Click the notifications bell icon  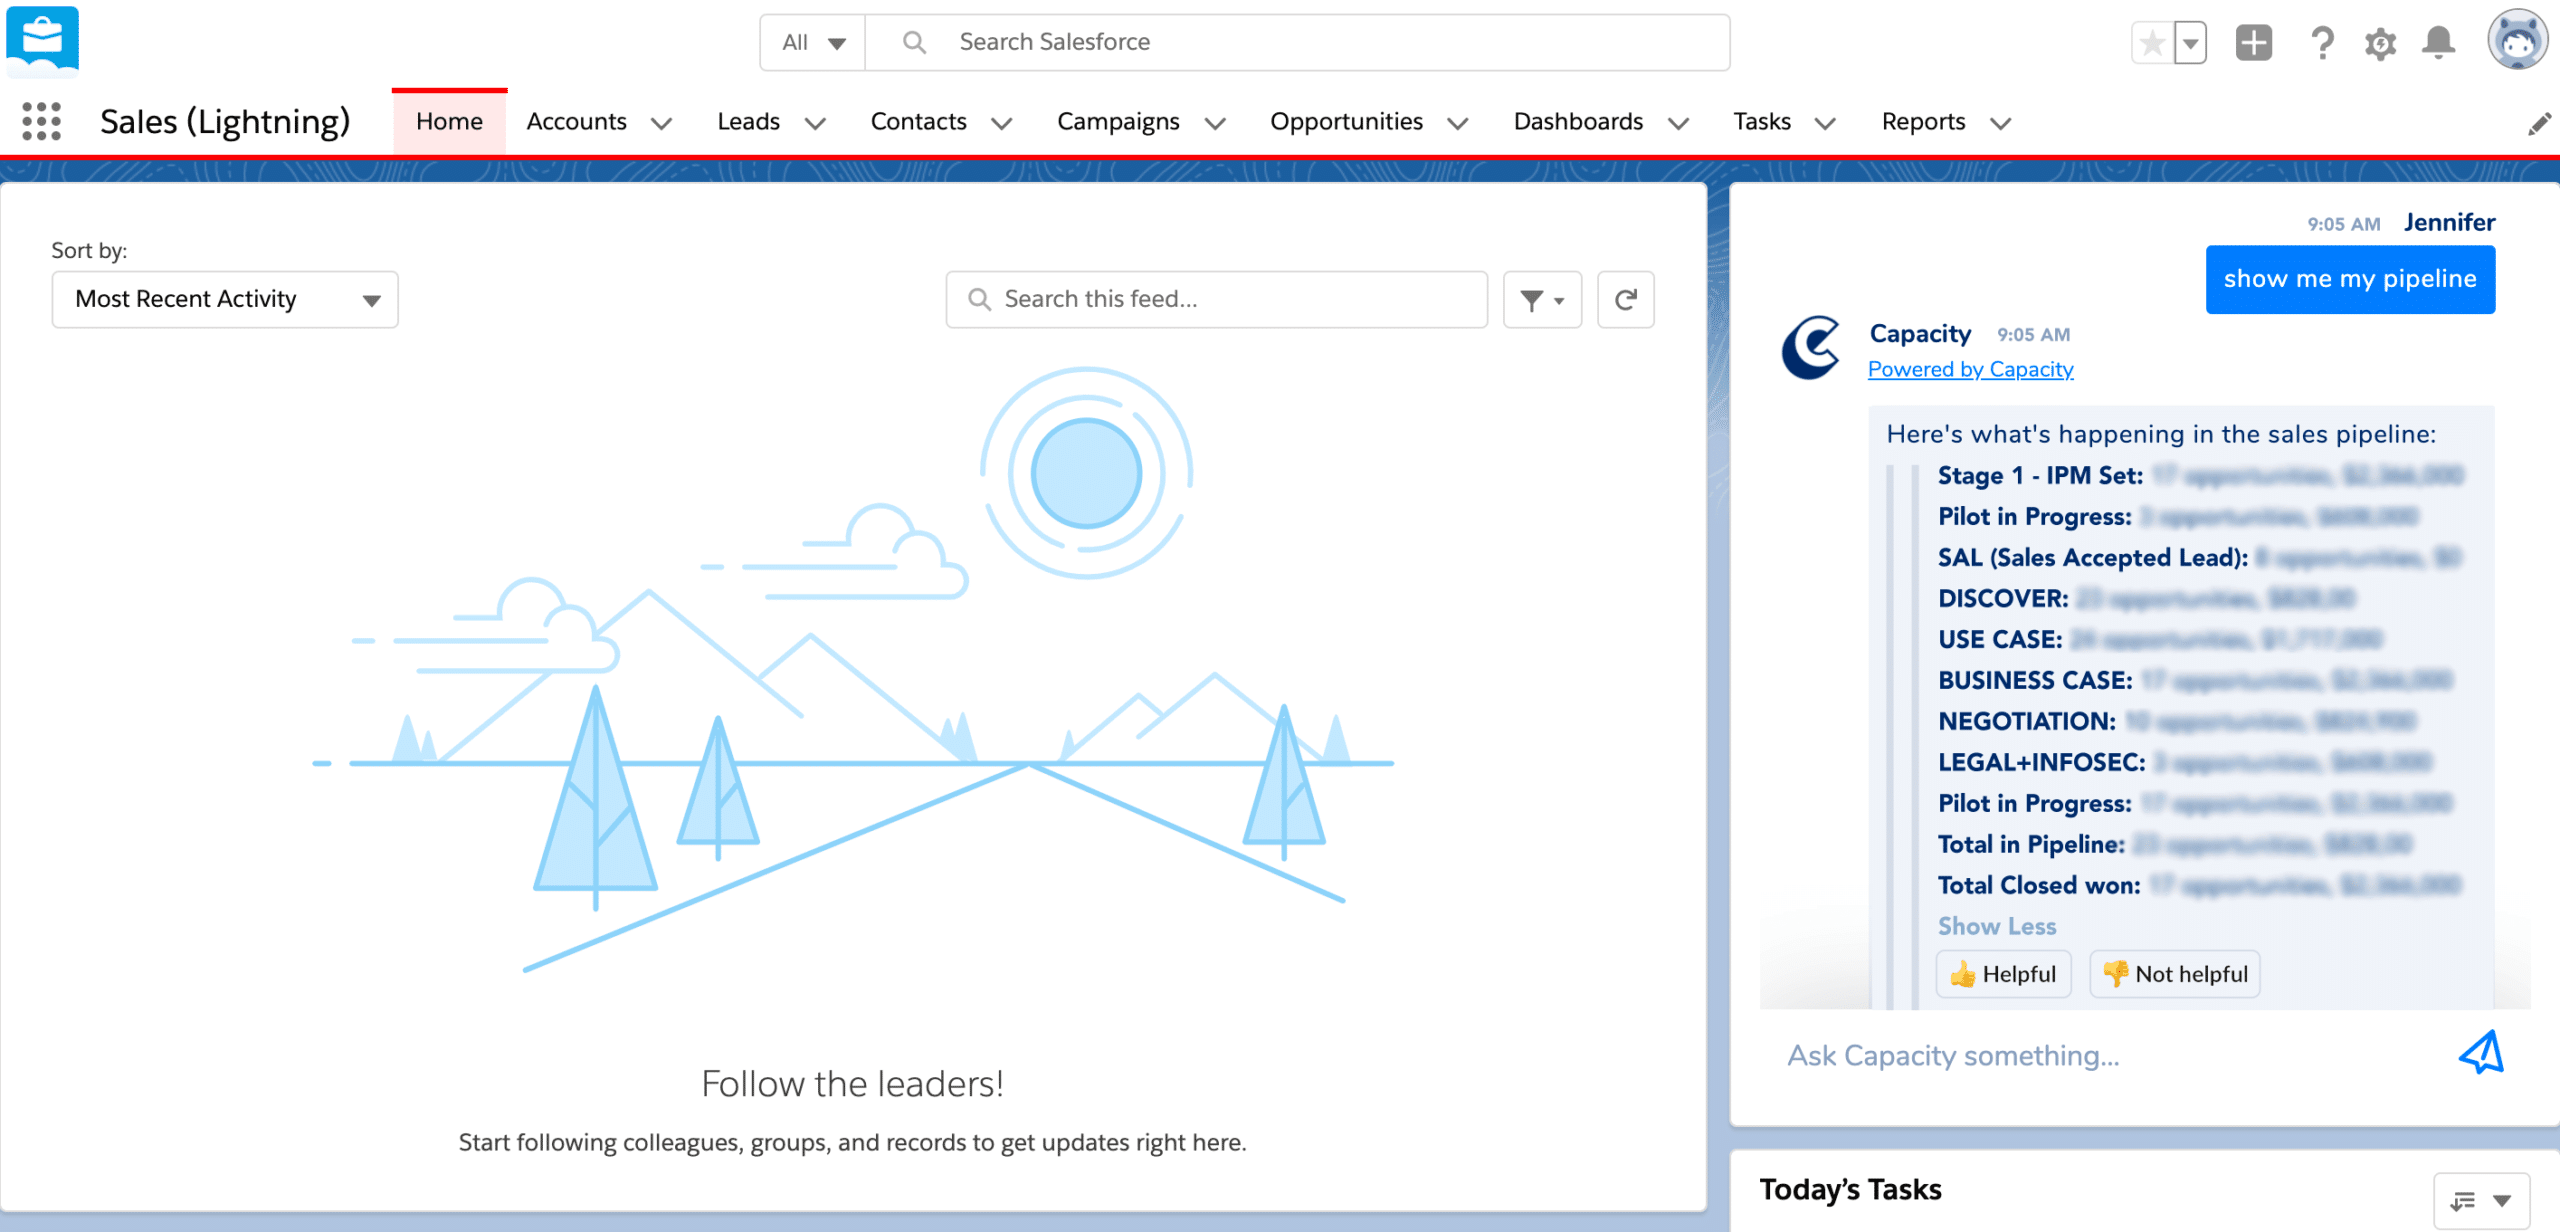point(2438,43)
